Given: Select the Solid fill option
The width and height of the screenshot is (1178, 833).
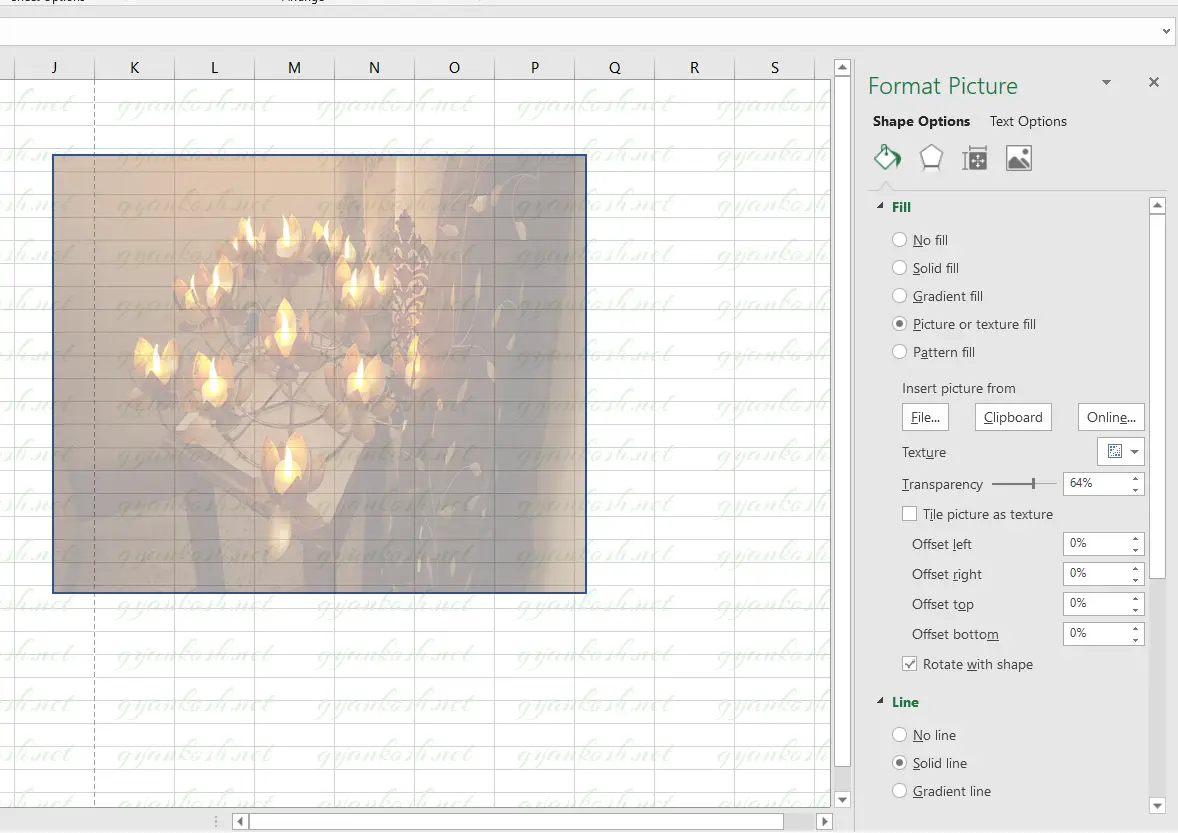Looking at the screenshot, I should point(899,267).
